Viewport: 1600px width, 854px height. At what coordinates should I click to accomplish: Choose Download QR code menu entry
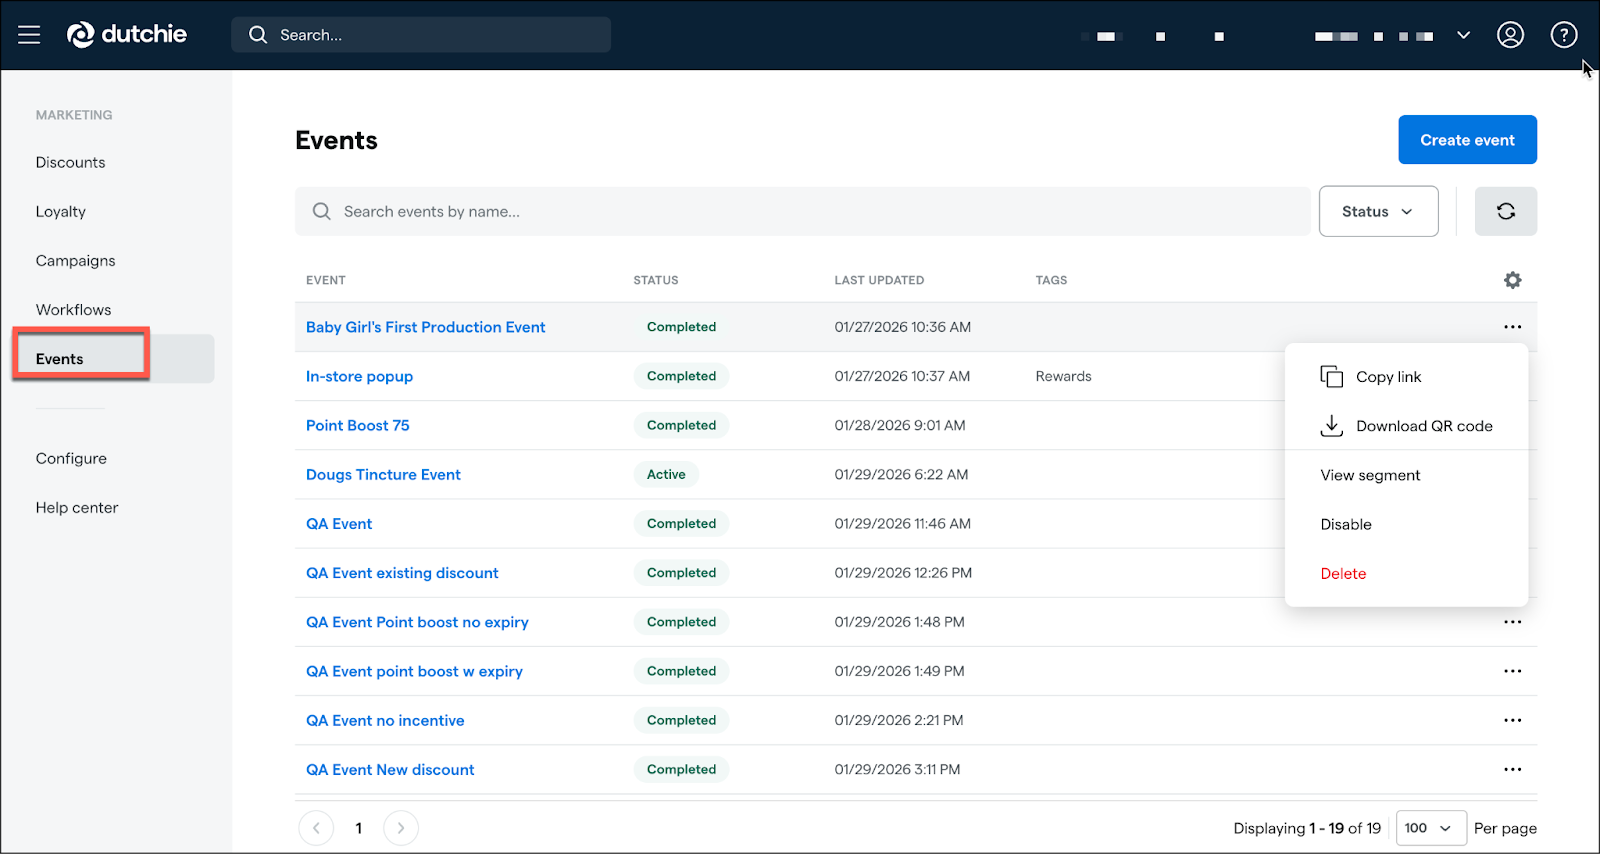click(x=1406, y=426)
